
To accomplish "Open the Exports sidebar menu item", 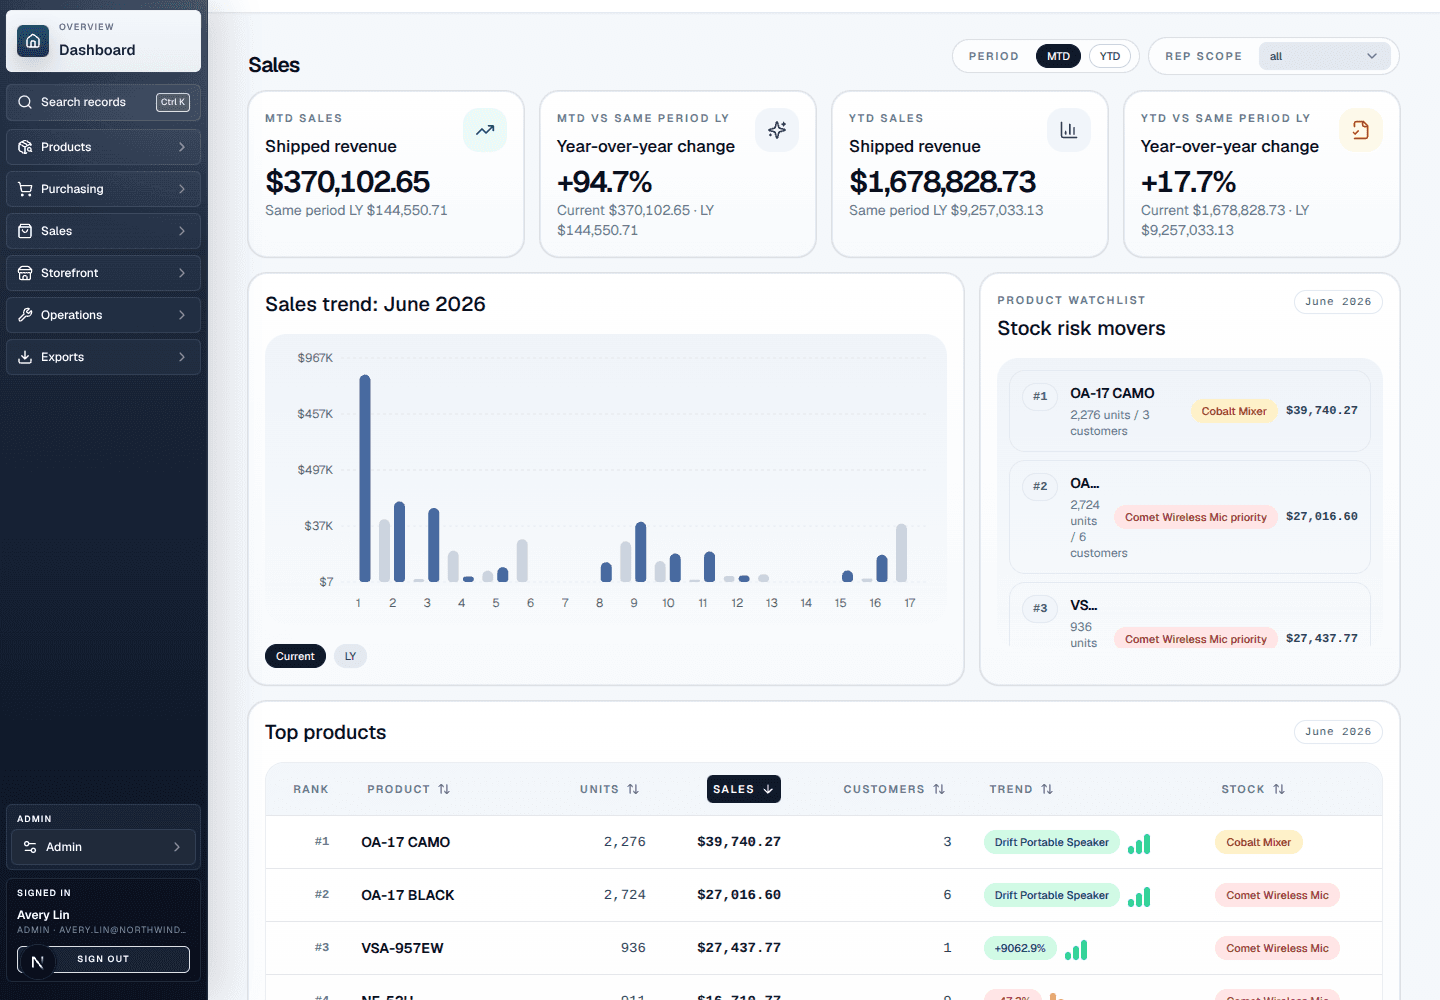I will (104, 357).
